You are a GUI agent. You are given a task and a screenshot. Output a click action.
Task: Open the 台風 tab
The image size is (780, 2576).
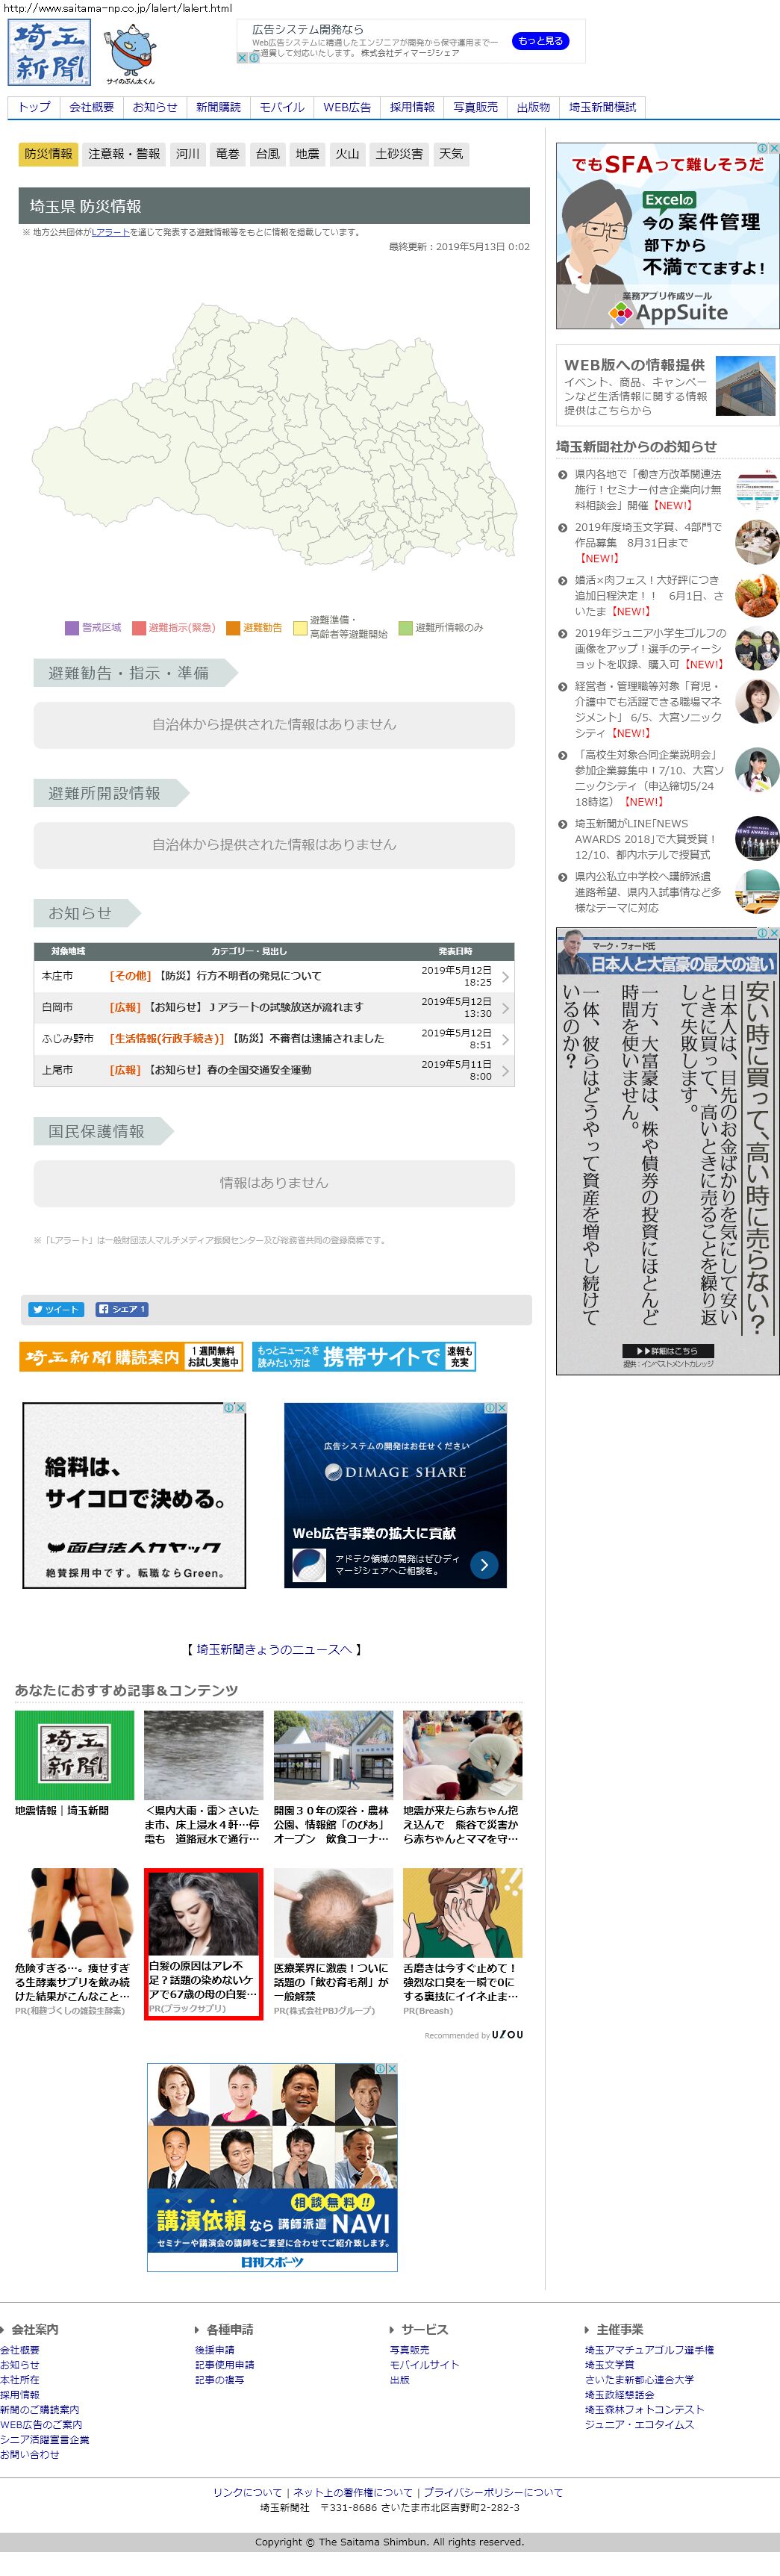click(x=267, y=154)
